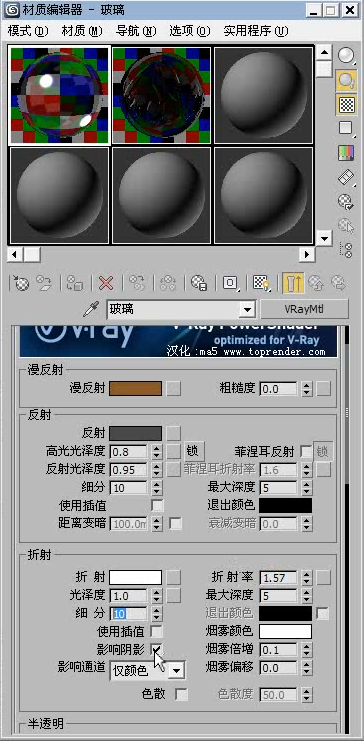Click sample slots scroll right arrow
The height and width of the screenshot is (741, 364).
(307, 255)
